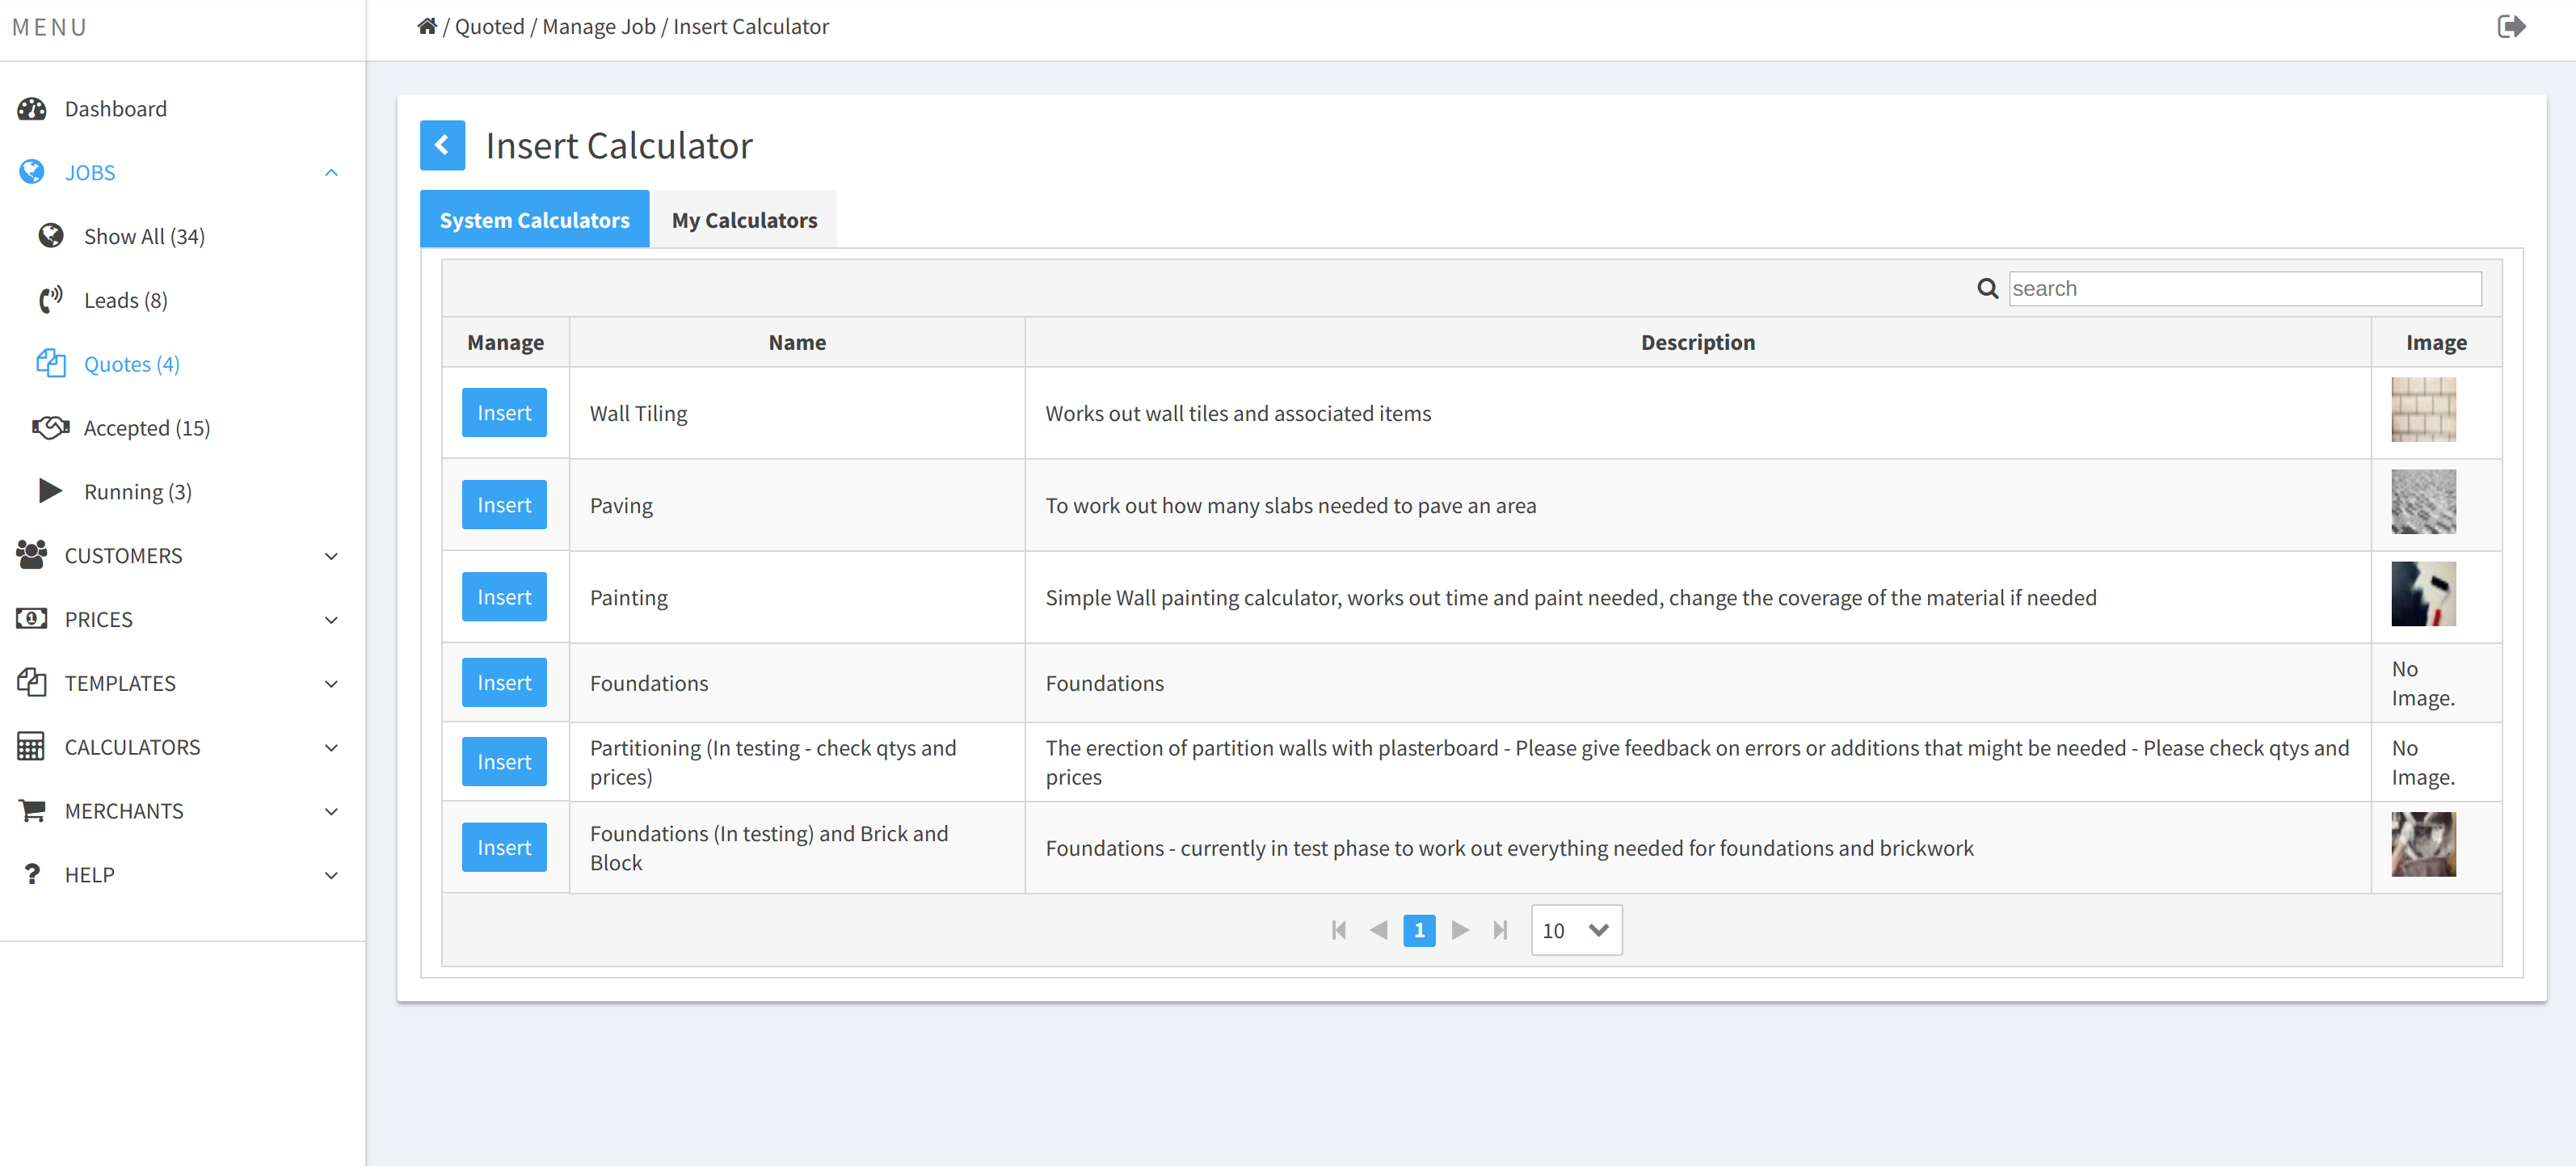Image resolution: width=2576 pixels, height=1166 pixels.
Task: Go to first page of results
Action: (x=1339, y=931)
